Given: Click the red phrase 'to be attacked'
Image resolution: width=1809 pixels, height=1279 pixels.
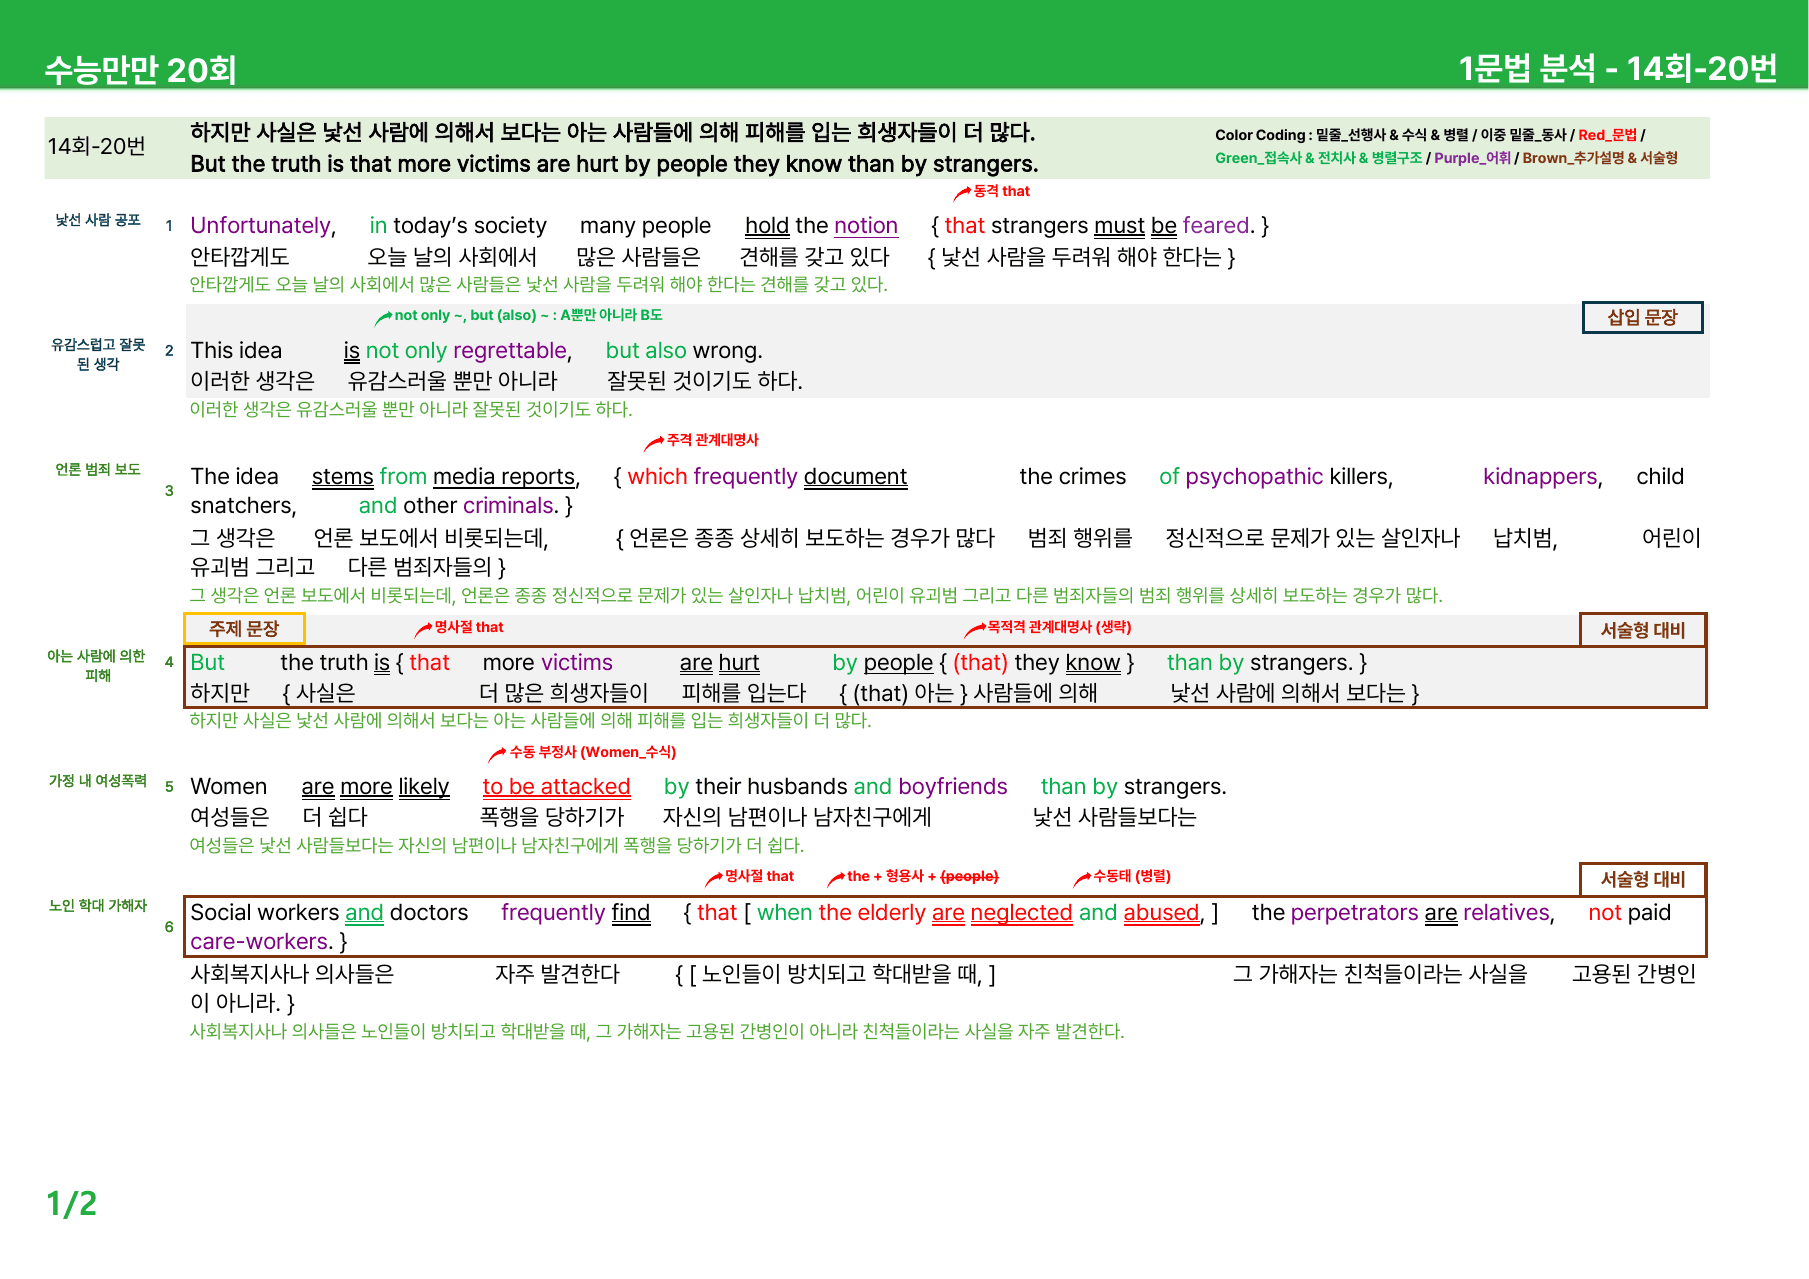Looking at the screenshot, I should click(556, 787).
